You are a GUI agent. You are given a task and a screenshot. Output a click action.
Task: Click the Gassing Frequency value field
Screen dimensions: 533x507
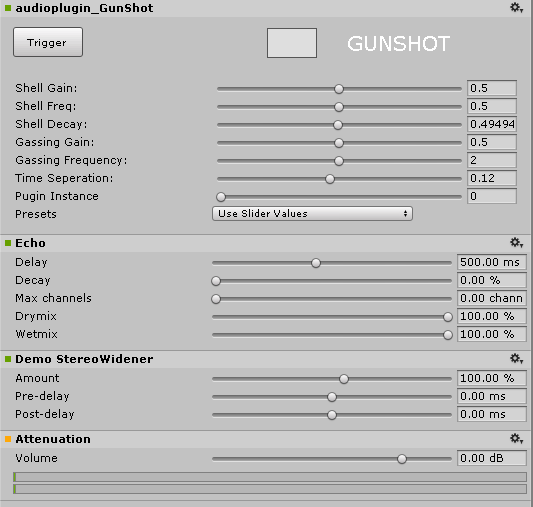(x=492, y=160)
